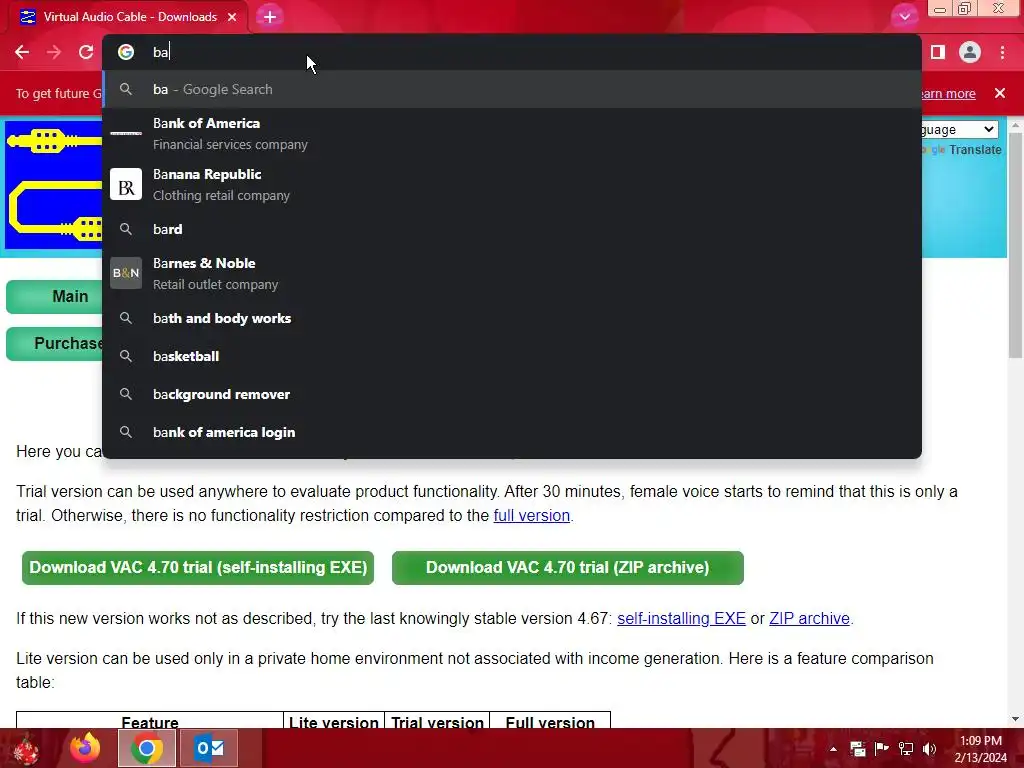Open the 4.67 'ZIP archive' link
This screenshot has width=1024, height=768.
click(809, 618)
